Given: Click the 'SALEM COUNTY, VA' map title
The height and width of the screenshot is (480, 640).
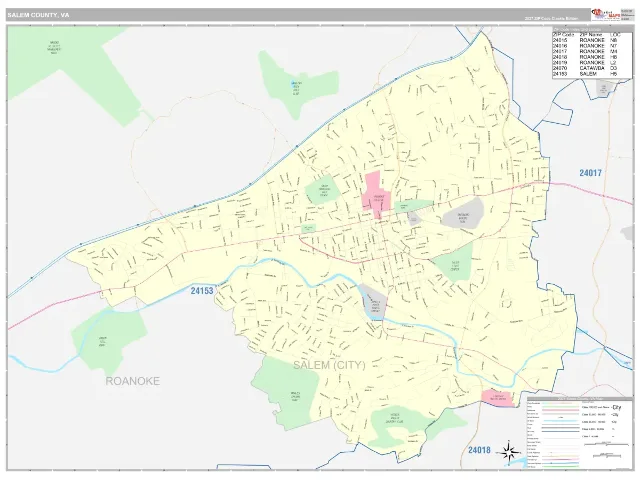Looking at the screenshot, I should [38, 15].
